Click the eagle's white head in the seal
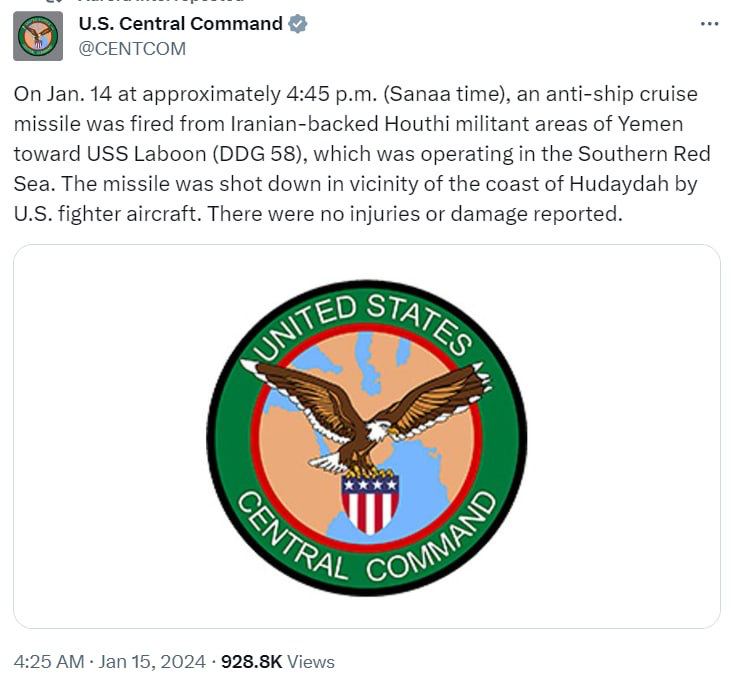 point(377,431)
